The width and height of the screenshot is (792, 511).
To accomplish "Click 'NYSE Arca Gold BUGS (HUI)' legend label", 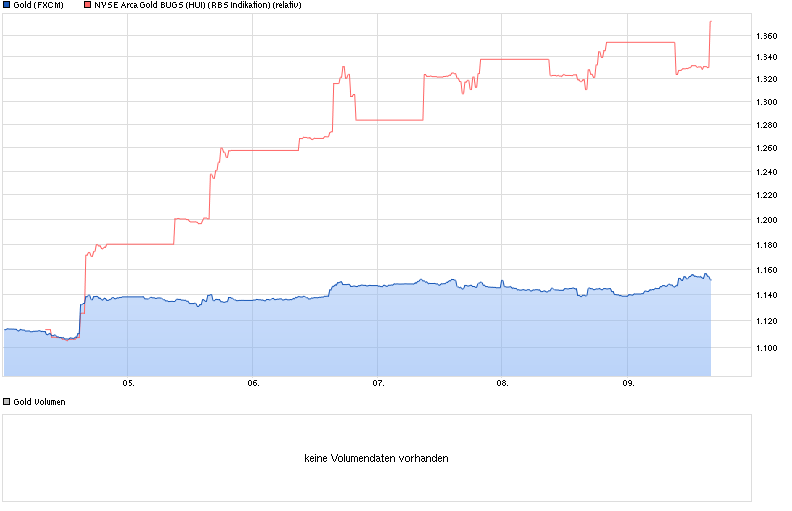I will point(150,5).
